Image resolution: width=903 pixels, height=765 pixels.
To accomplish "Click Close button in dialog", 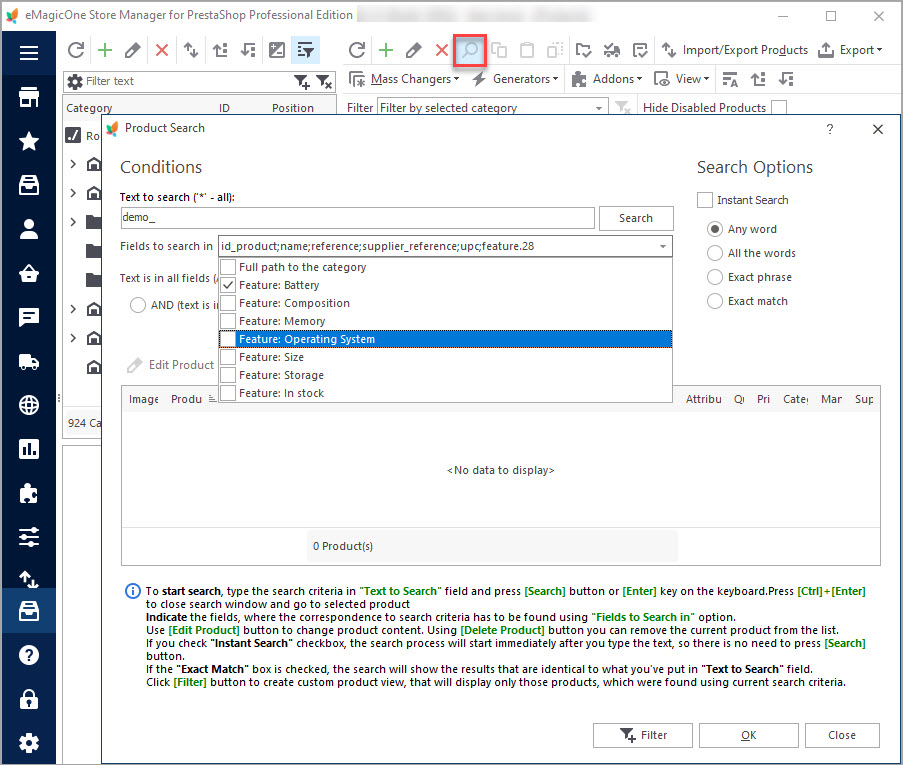I will pyautogui.click(x=842, y=735).
